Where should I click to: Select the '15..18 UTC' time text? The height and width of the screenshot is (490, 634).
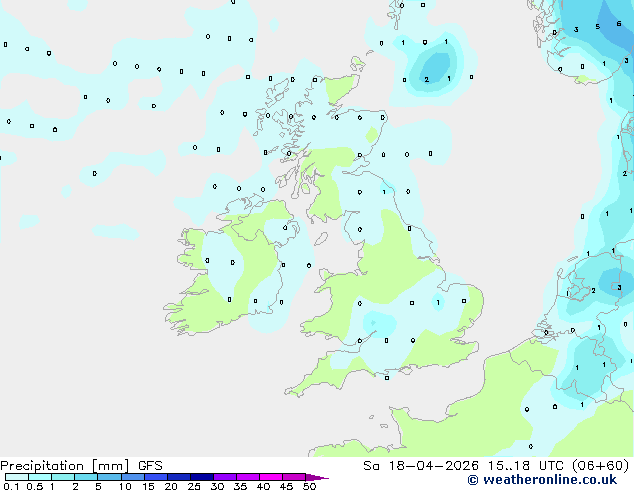(x=525, y=466)
